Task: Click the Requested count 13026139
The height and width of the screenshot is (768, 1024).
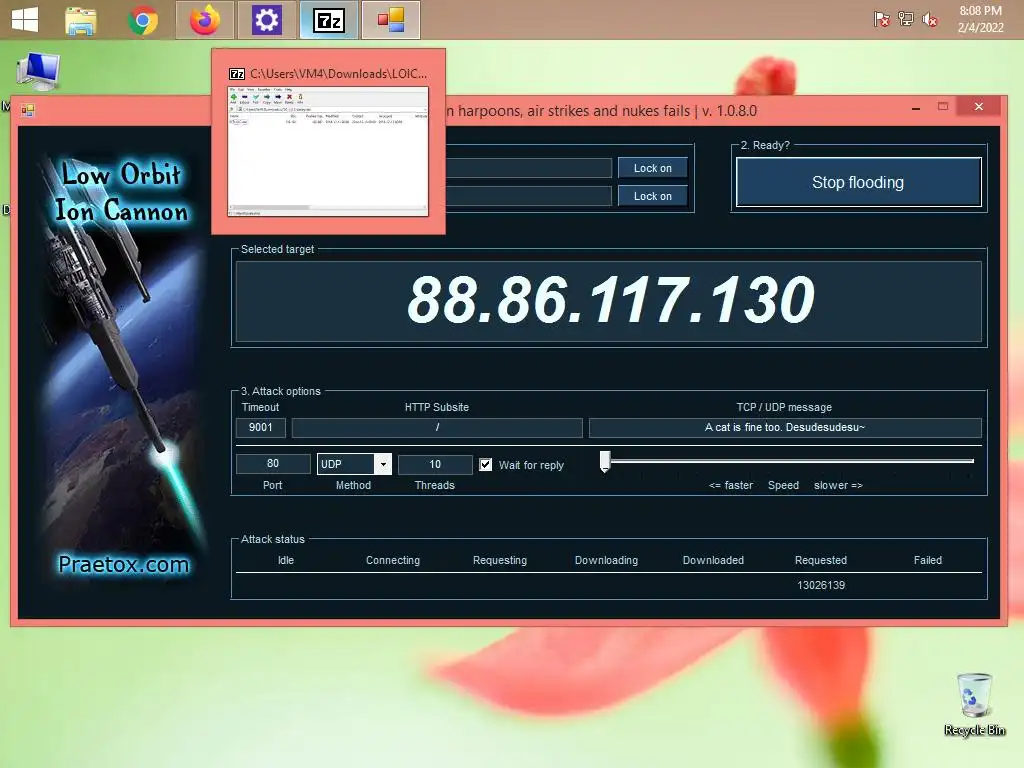Action: tap(821, 585)
